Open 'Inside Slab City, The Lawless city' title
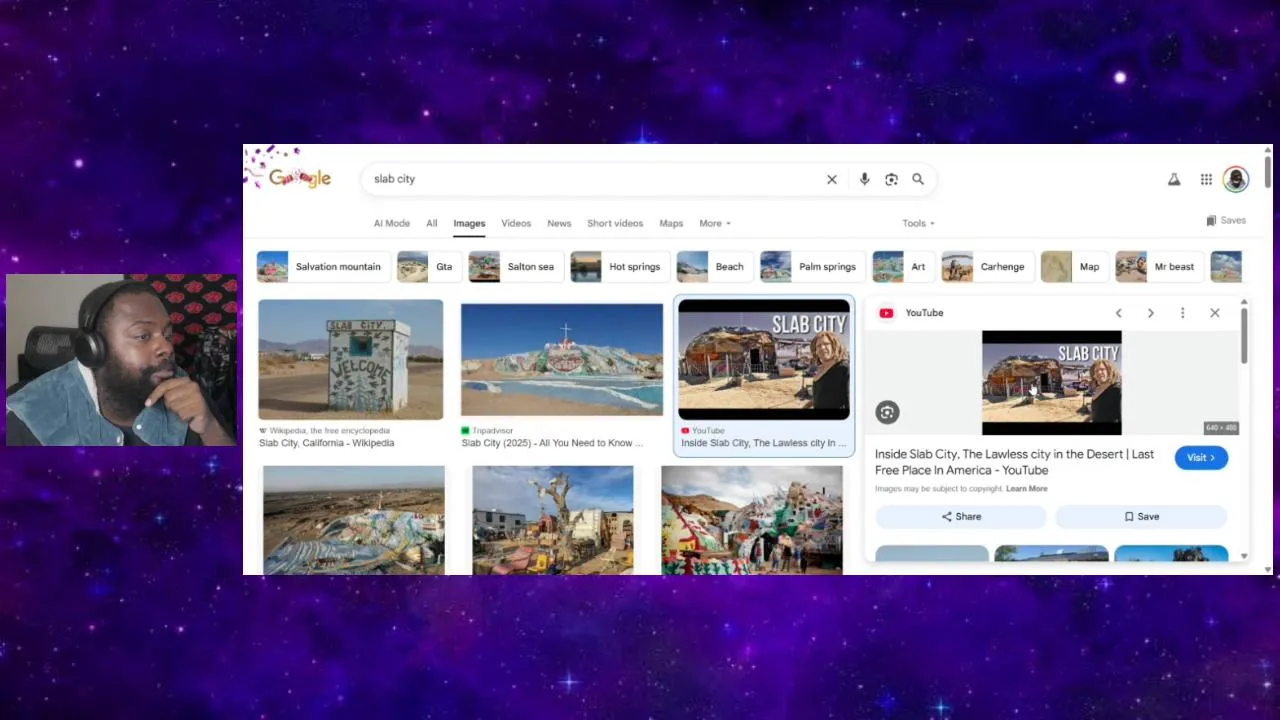 click(1014, 462)
